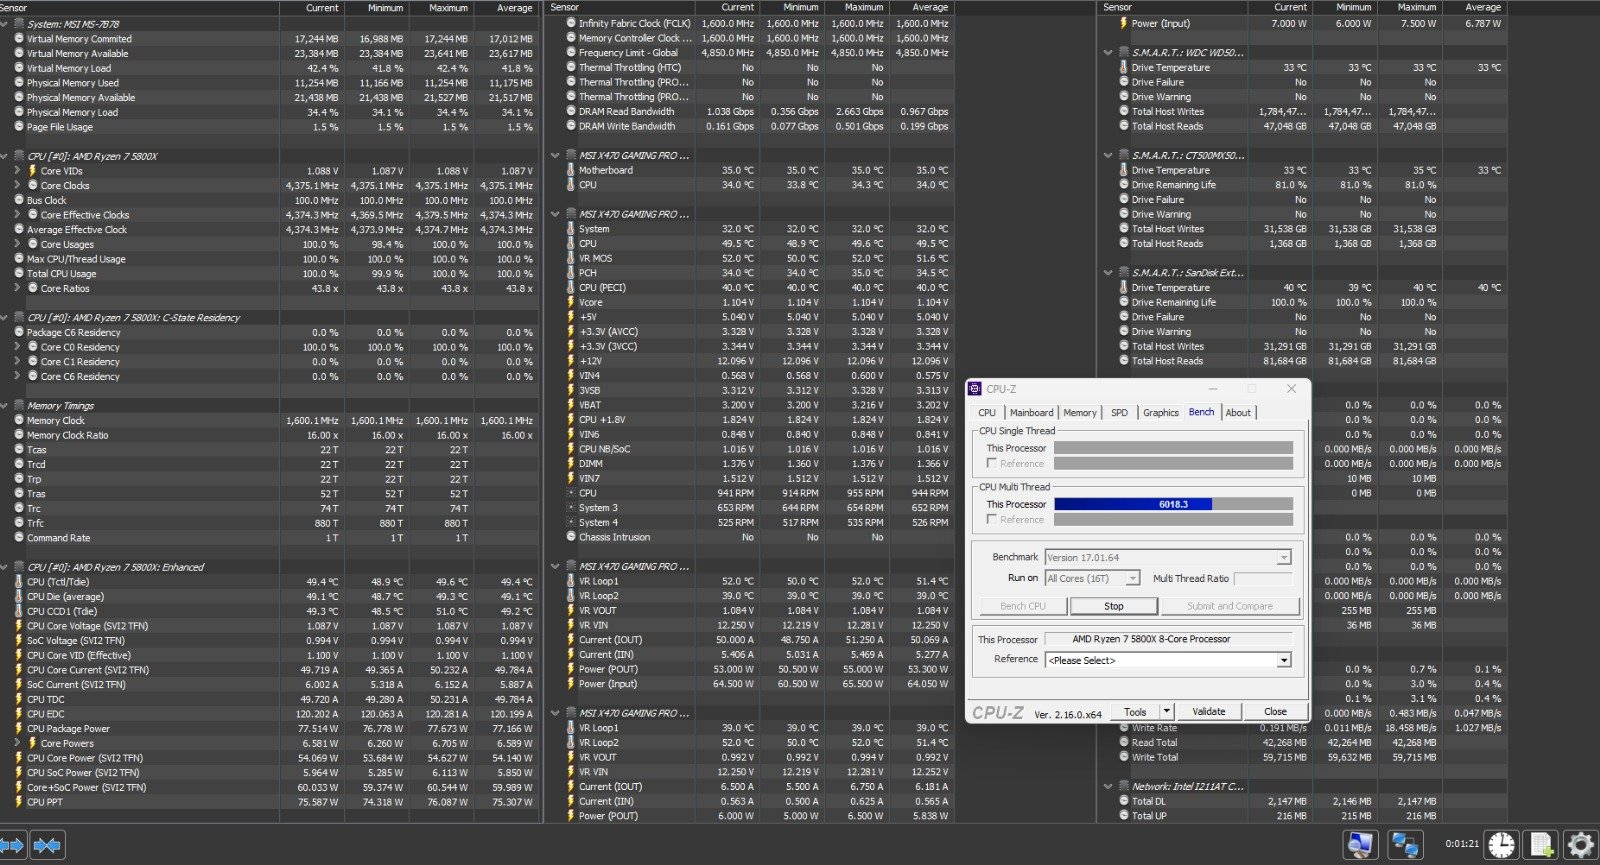Collapse the System: MSI MS-7B78 group
Screen dimensions: 1600x865
coord(6,24)
